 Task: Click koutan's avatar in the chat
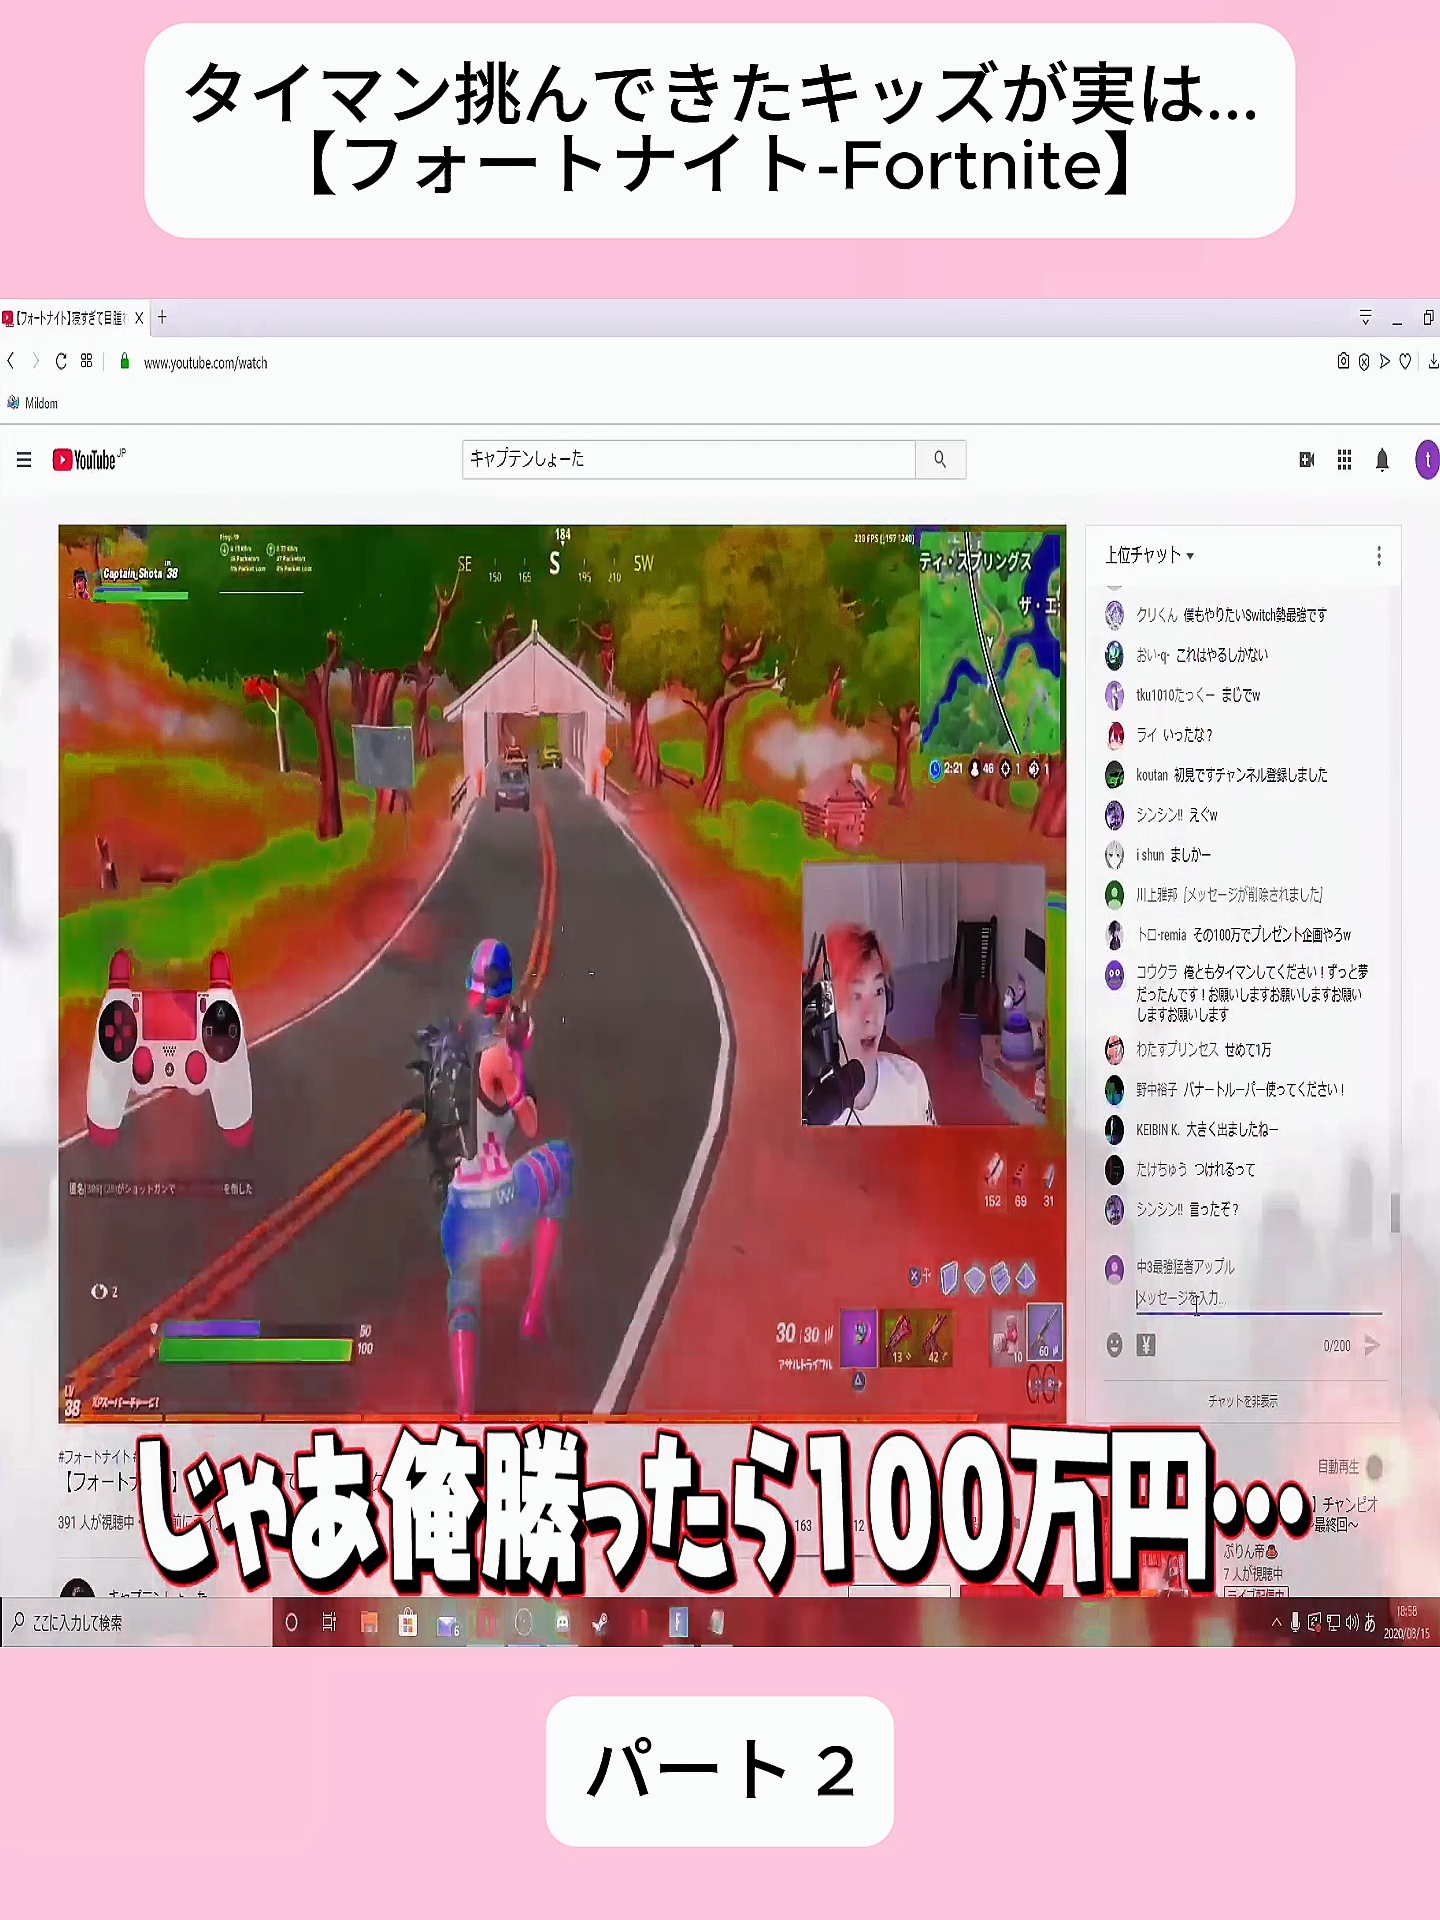(x=1115, y=775)
